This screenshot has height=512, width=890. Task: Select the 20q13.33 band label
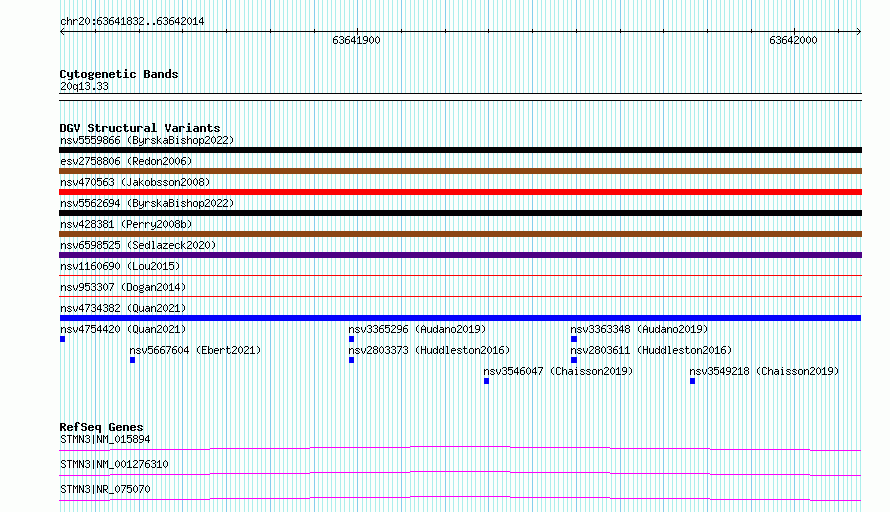tap(84, 86)
